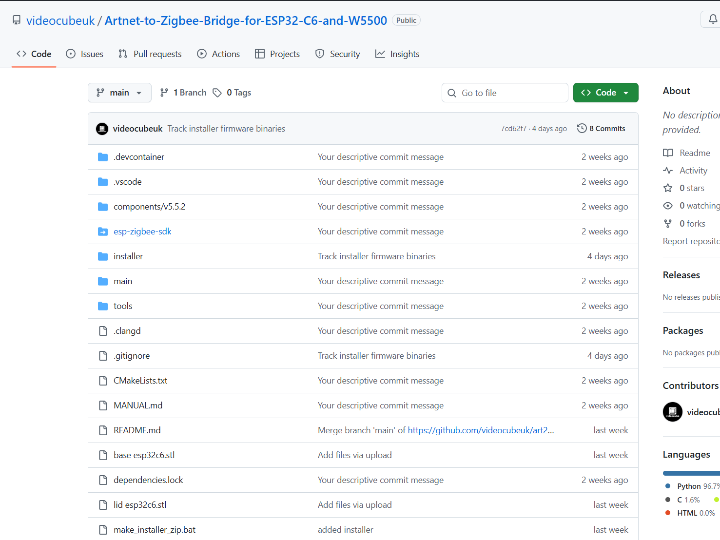Click the esp-zigbee-sdk submodule folder icon

102,231
